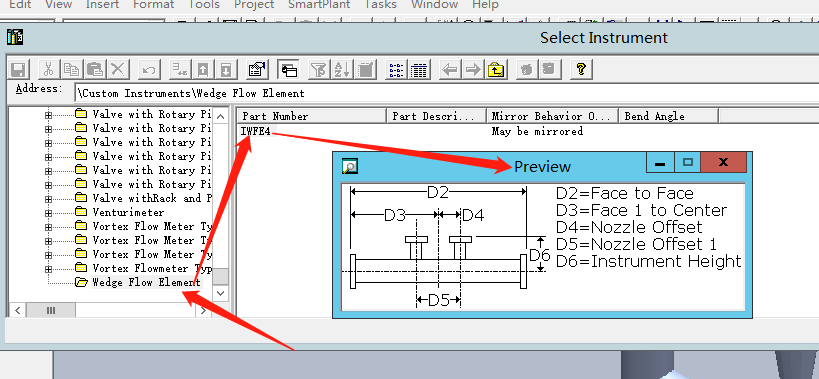Click the Filter funnel icon

318,69
